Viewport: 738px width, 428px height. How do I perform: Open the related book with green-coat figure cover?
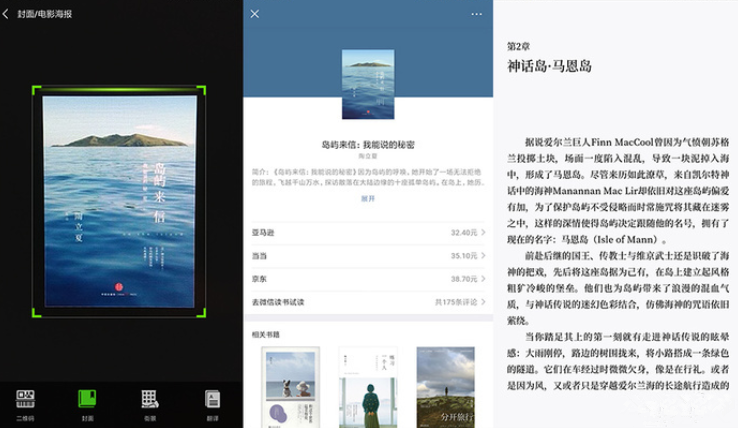[x=368, y=387]
